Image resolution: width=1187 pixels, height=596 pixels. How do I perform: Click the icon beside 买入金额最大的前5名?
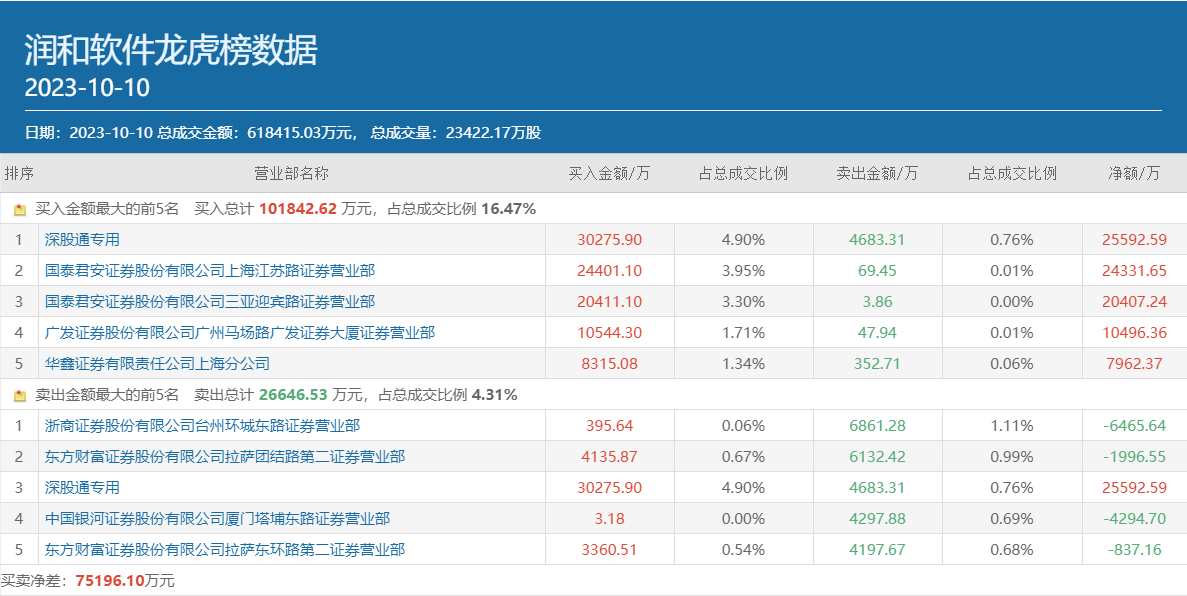pos(19,210)
